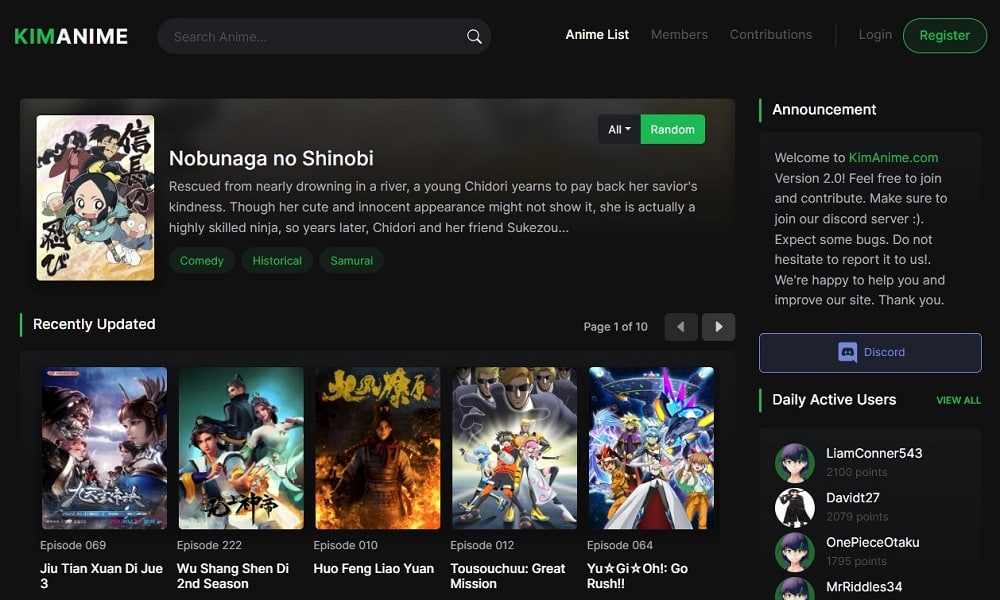Click the Random anime button

point(672,129)
